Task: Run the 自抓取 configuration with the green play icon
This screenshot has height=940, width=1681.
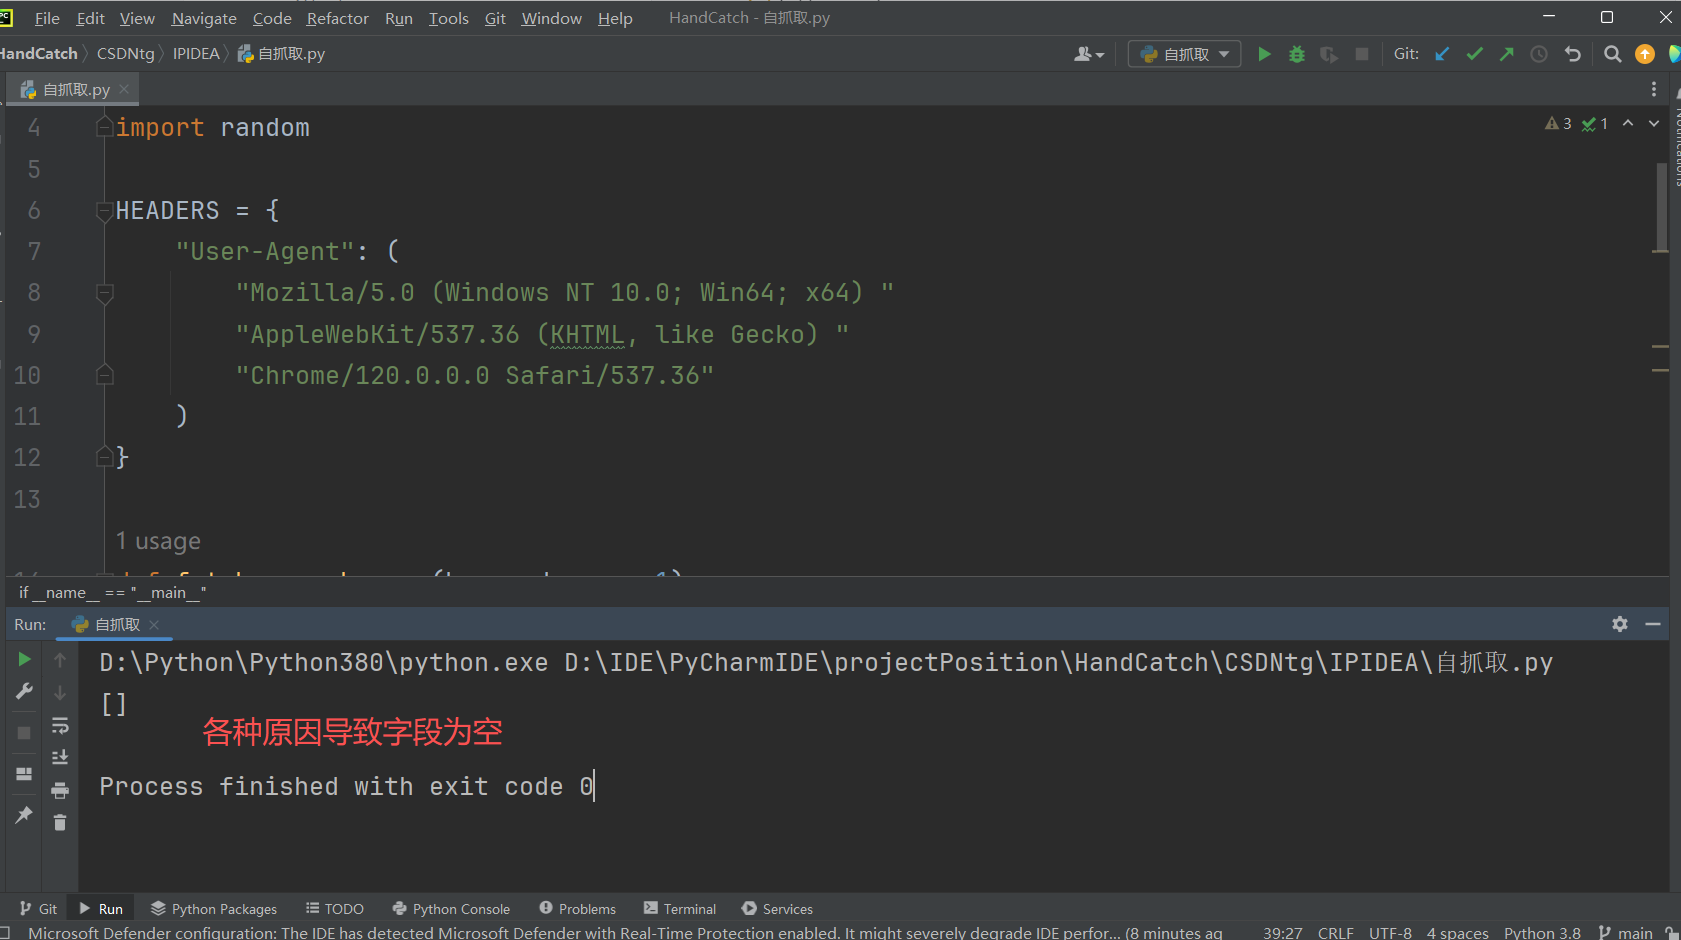Action: 1264,54
